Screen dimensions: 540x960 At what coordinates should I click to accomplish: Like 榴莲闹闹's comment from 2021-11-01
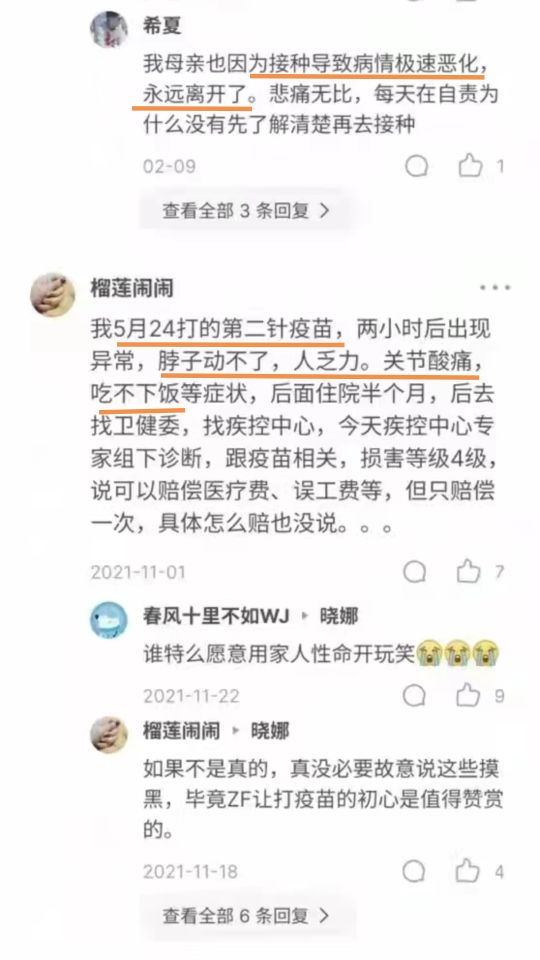[x=468, y=571]
